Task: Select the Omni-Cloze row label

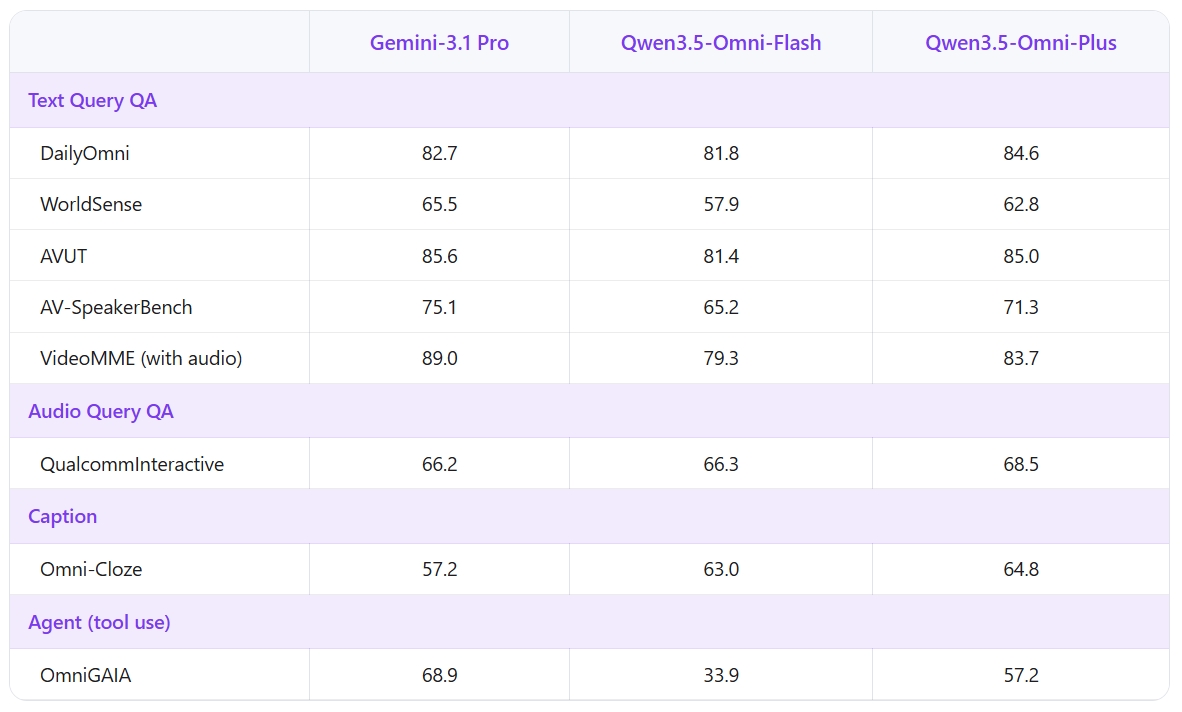Action: point(91,569)
